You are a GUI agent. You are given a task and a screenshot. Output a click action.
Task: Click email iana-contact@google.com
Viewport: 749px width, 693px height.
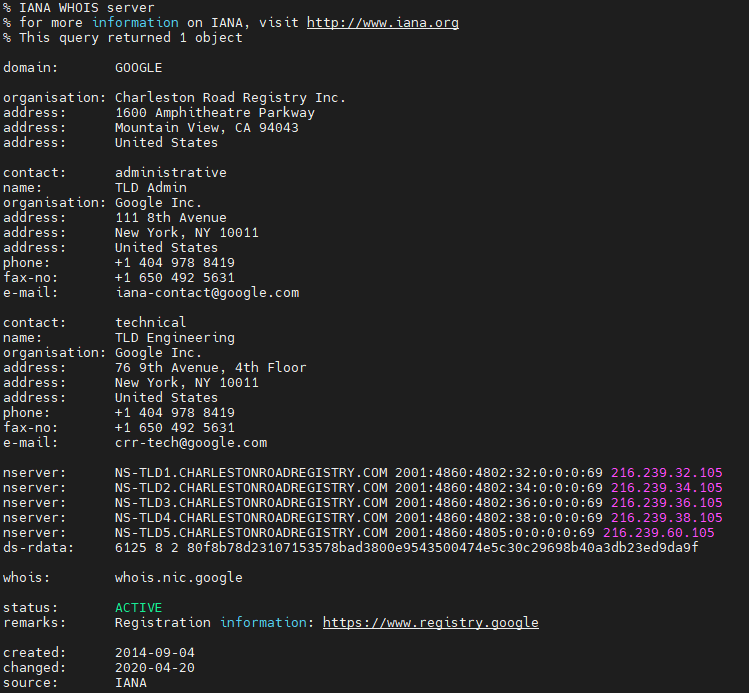click(x=207, y=292)
